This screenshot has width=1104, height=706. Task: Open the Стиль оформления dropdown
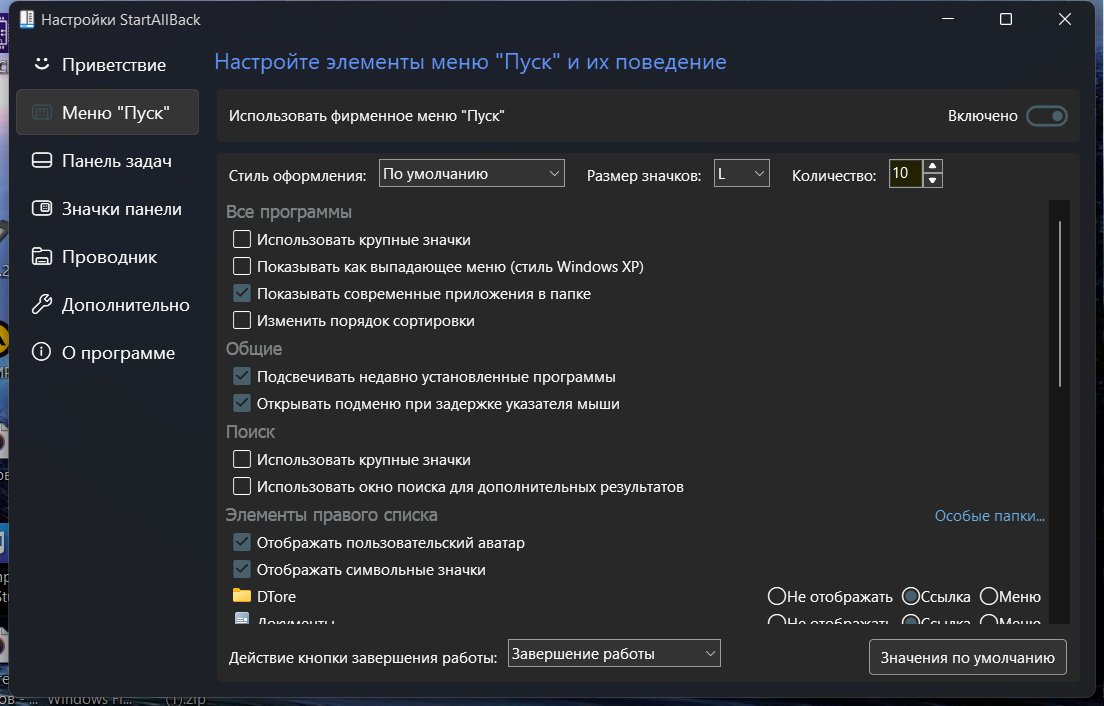pyautogui.click(x=472, y=174)
